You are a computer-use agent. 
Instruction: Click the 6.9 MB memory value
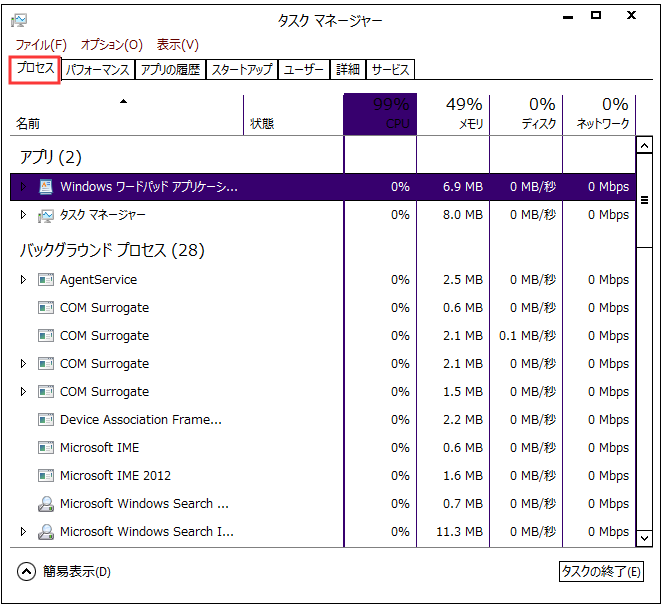click(463, 186)
